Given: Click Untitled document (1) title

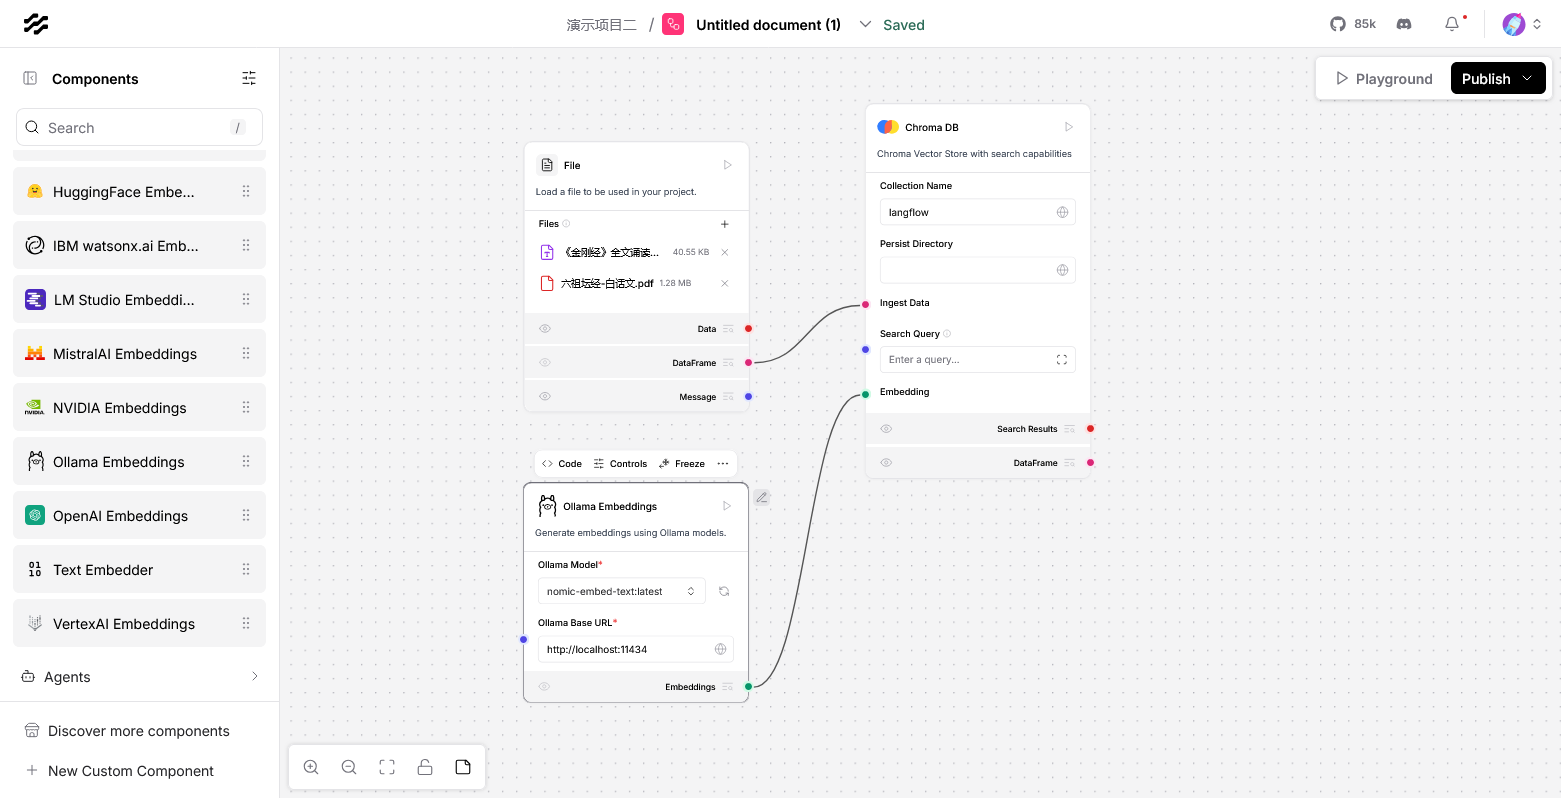Looking at the screenshot, I should click(768, 25).
